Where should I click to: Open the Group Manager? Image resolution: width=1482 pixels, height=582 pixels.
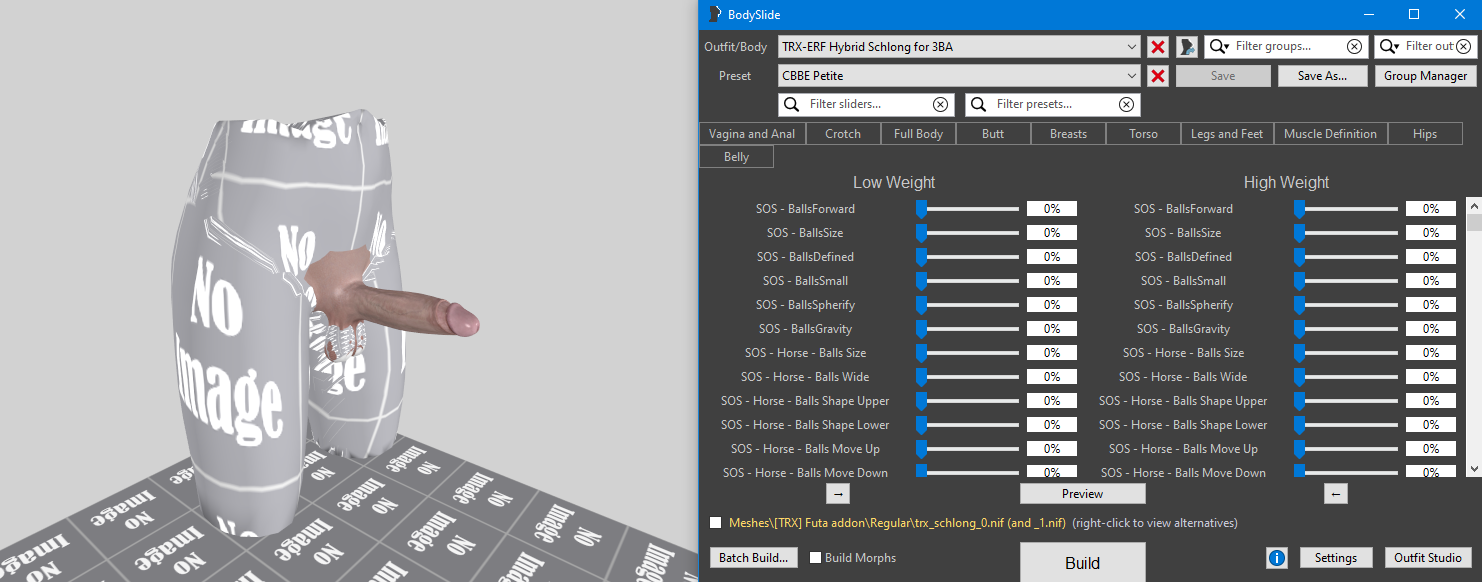pyautogui.click(x=1425, y=76)
